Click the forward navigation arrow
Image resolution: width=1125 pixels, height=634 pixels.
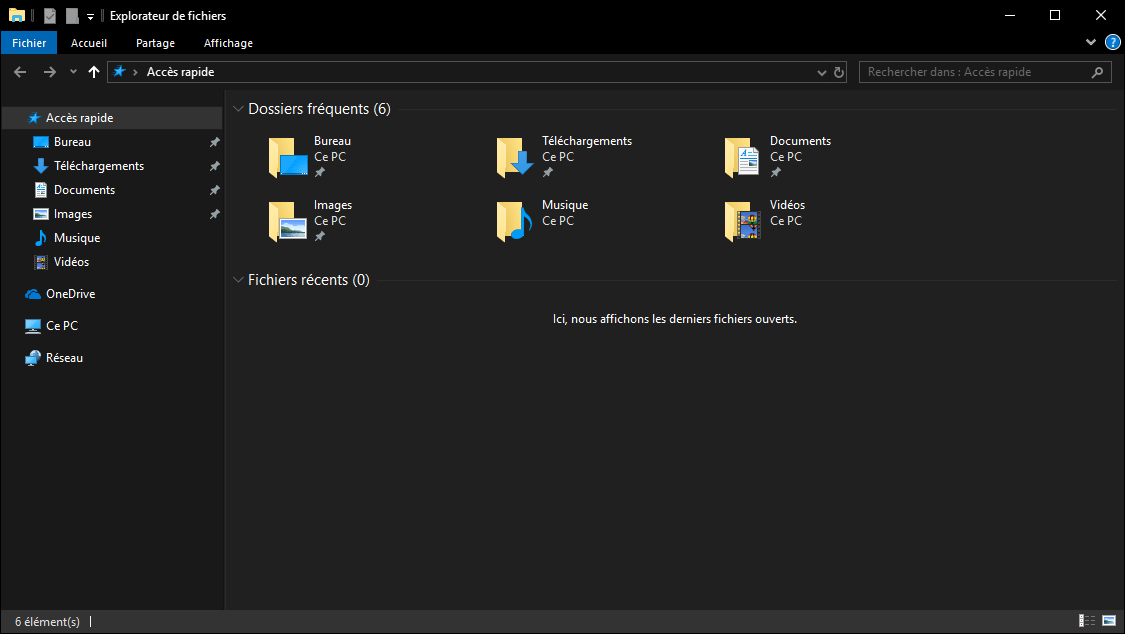(50, 72)
